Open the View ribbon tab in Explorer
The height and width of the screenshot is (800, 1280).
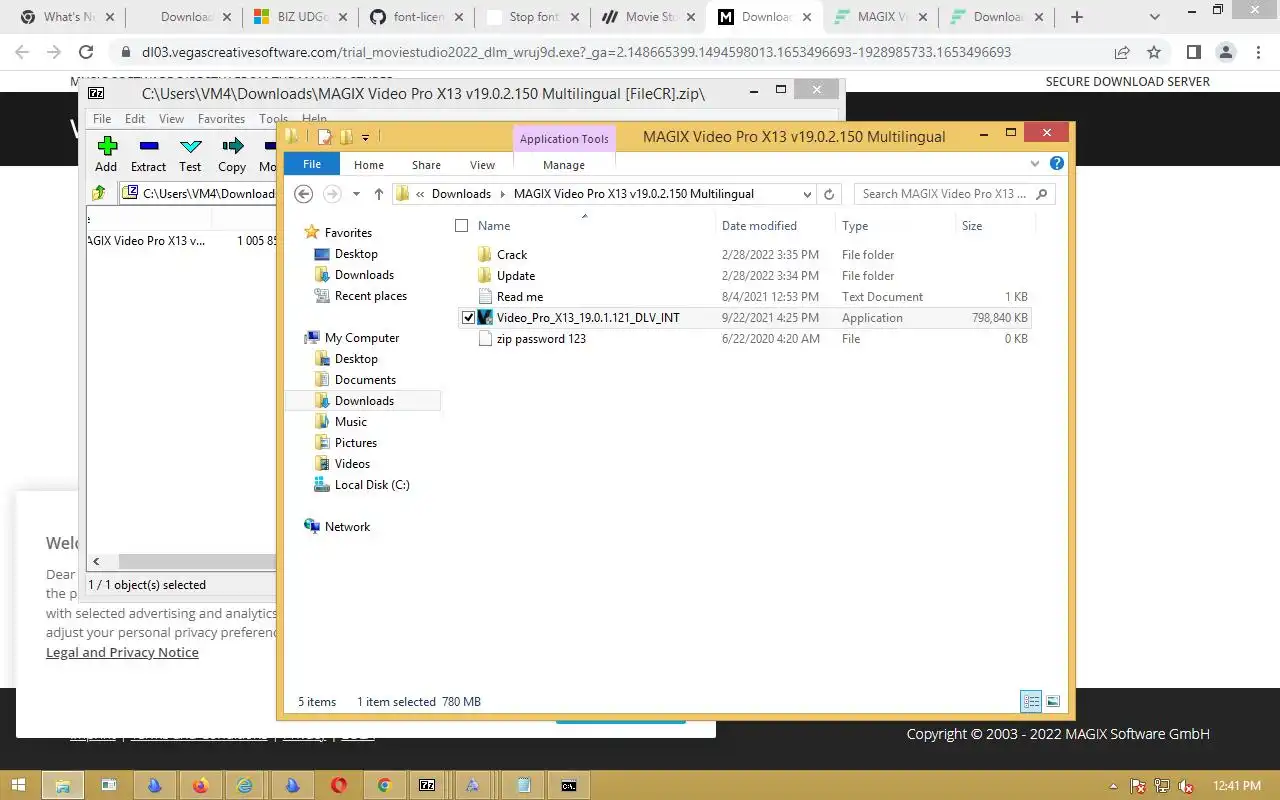pos(483,164)
